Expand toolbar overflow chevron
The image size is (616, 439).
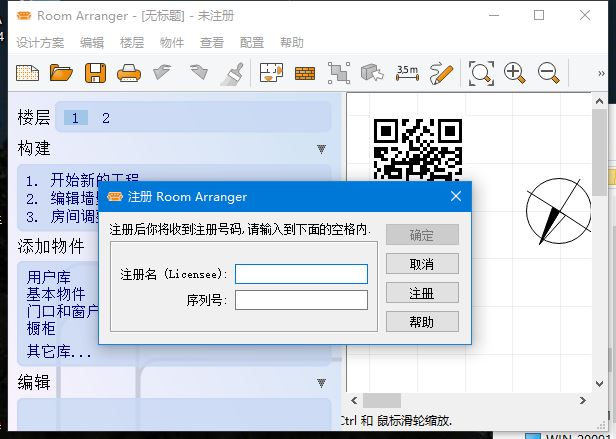(x=601, y=73)
